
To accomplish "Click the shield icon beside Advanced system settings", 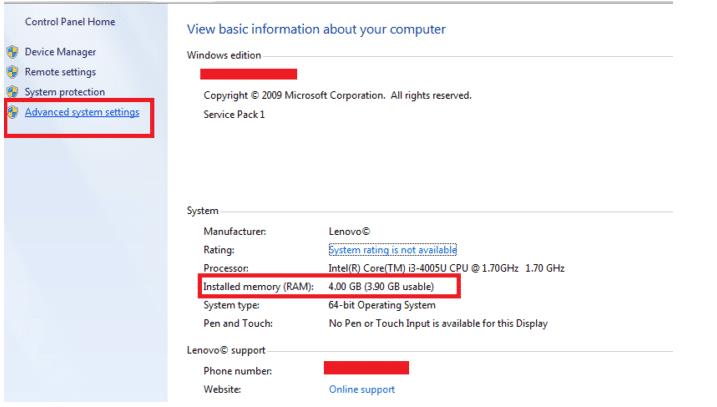I will 13,112.
